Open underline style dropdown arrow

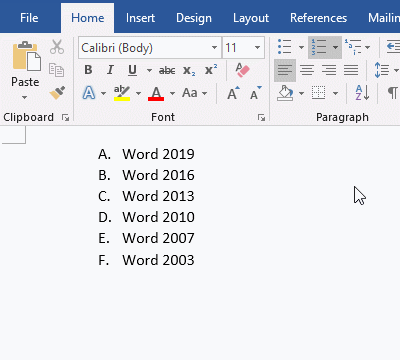pos(149,70)
